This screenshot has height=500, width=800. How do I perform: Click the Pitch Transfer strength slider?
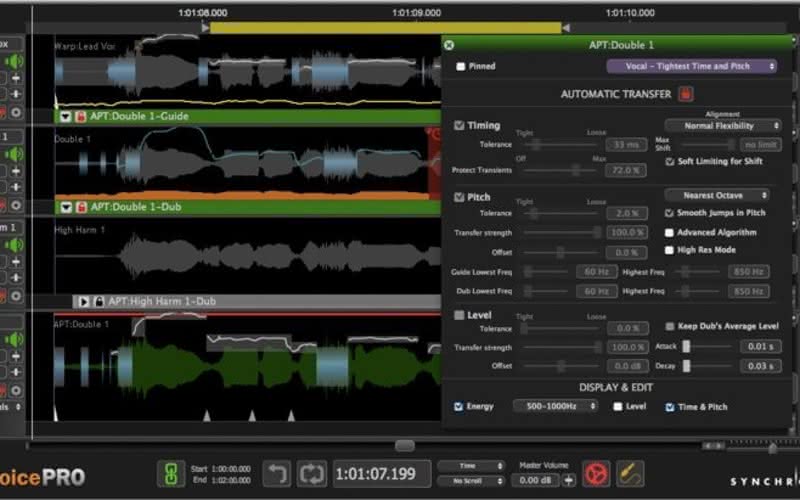click(562, 233)
